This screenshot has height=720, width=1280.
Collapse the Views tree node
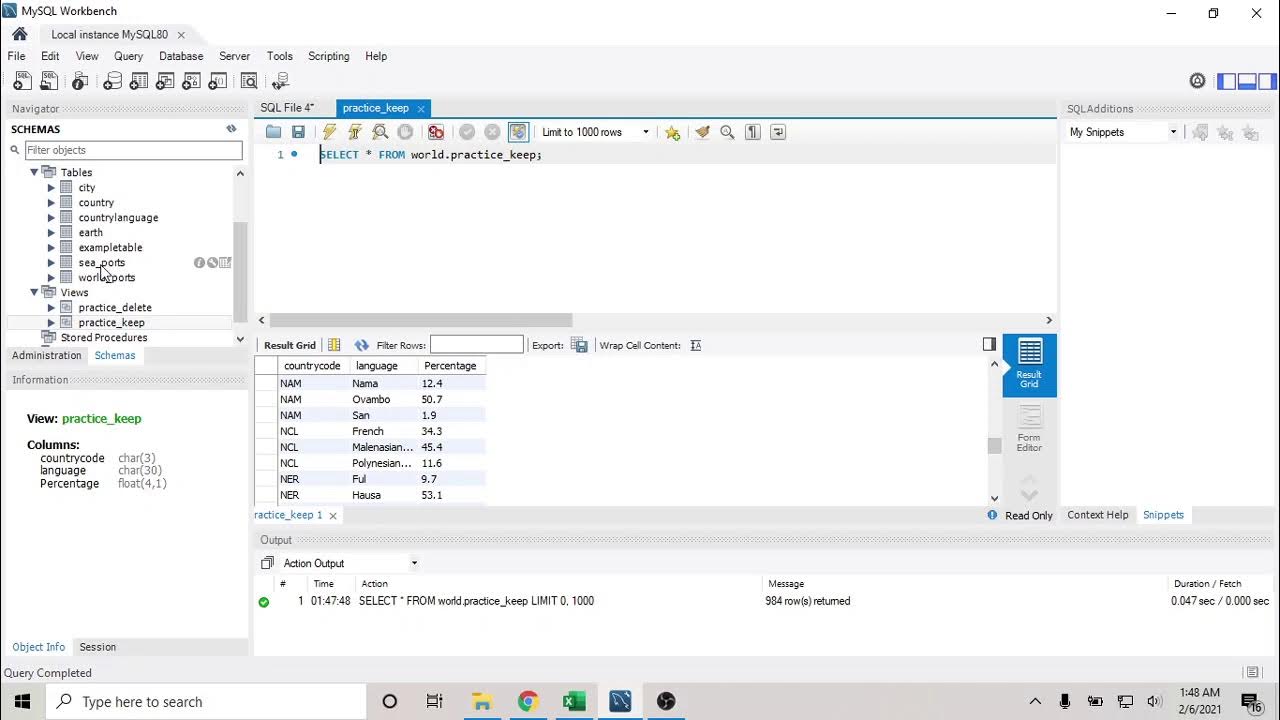point(34,292)
